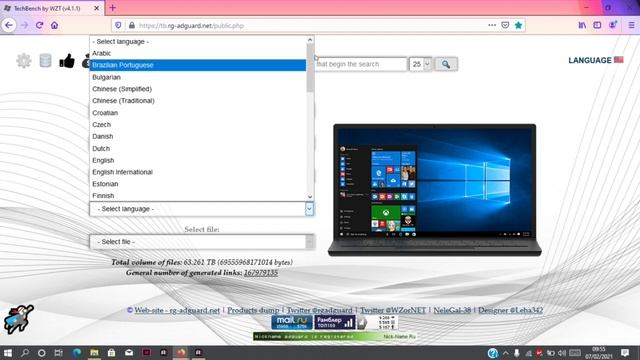Open Firefox library icon

tap(582, 25)
